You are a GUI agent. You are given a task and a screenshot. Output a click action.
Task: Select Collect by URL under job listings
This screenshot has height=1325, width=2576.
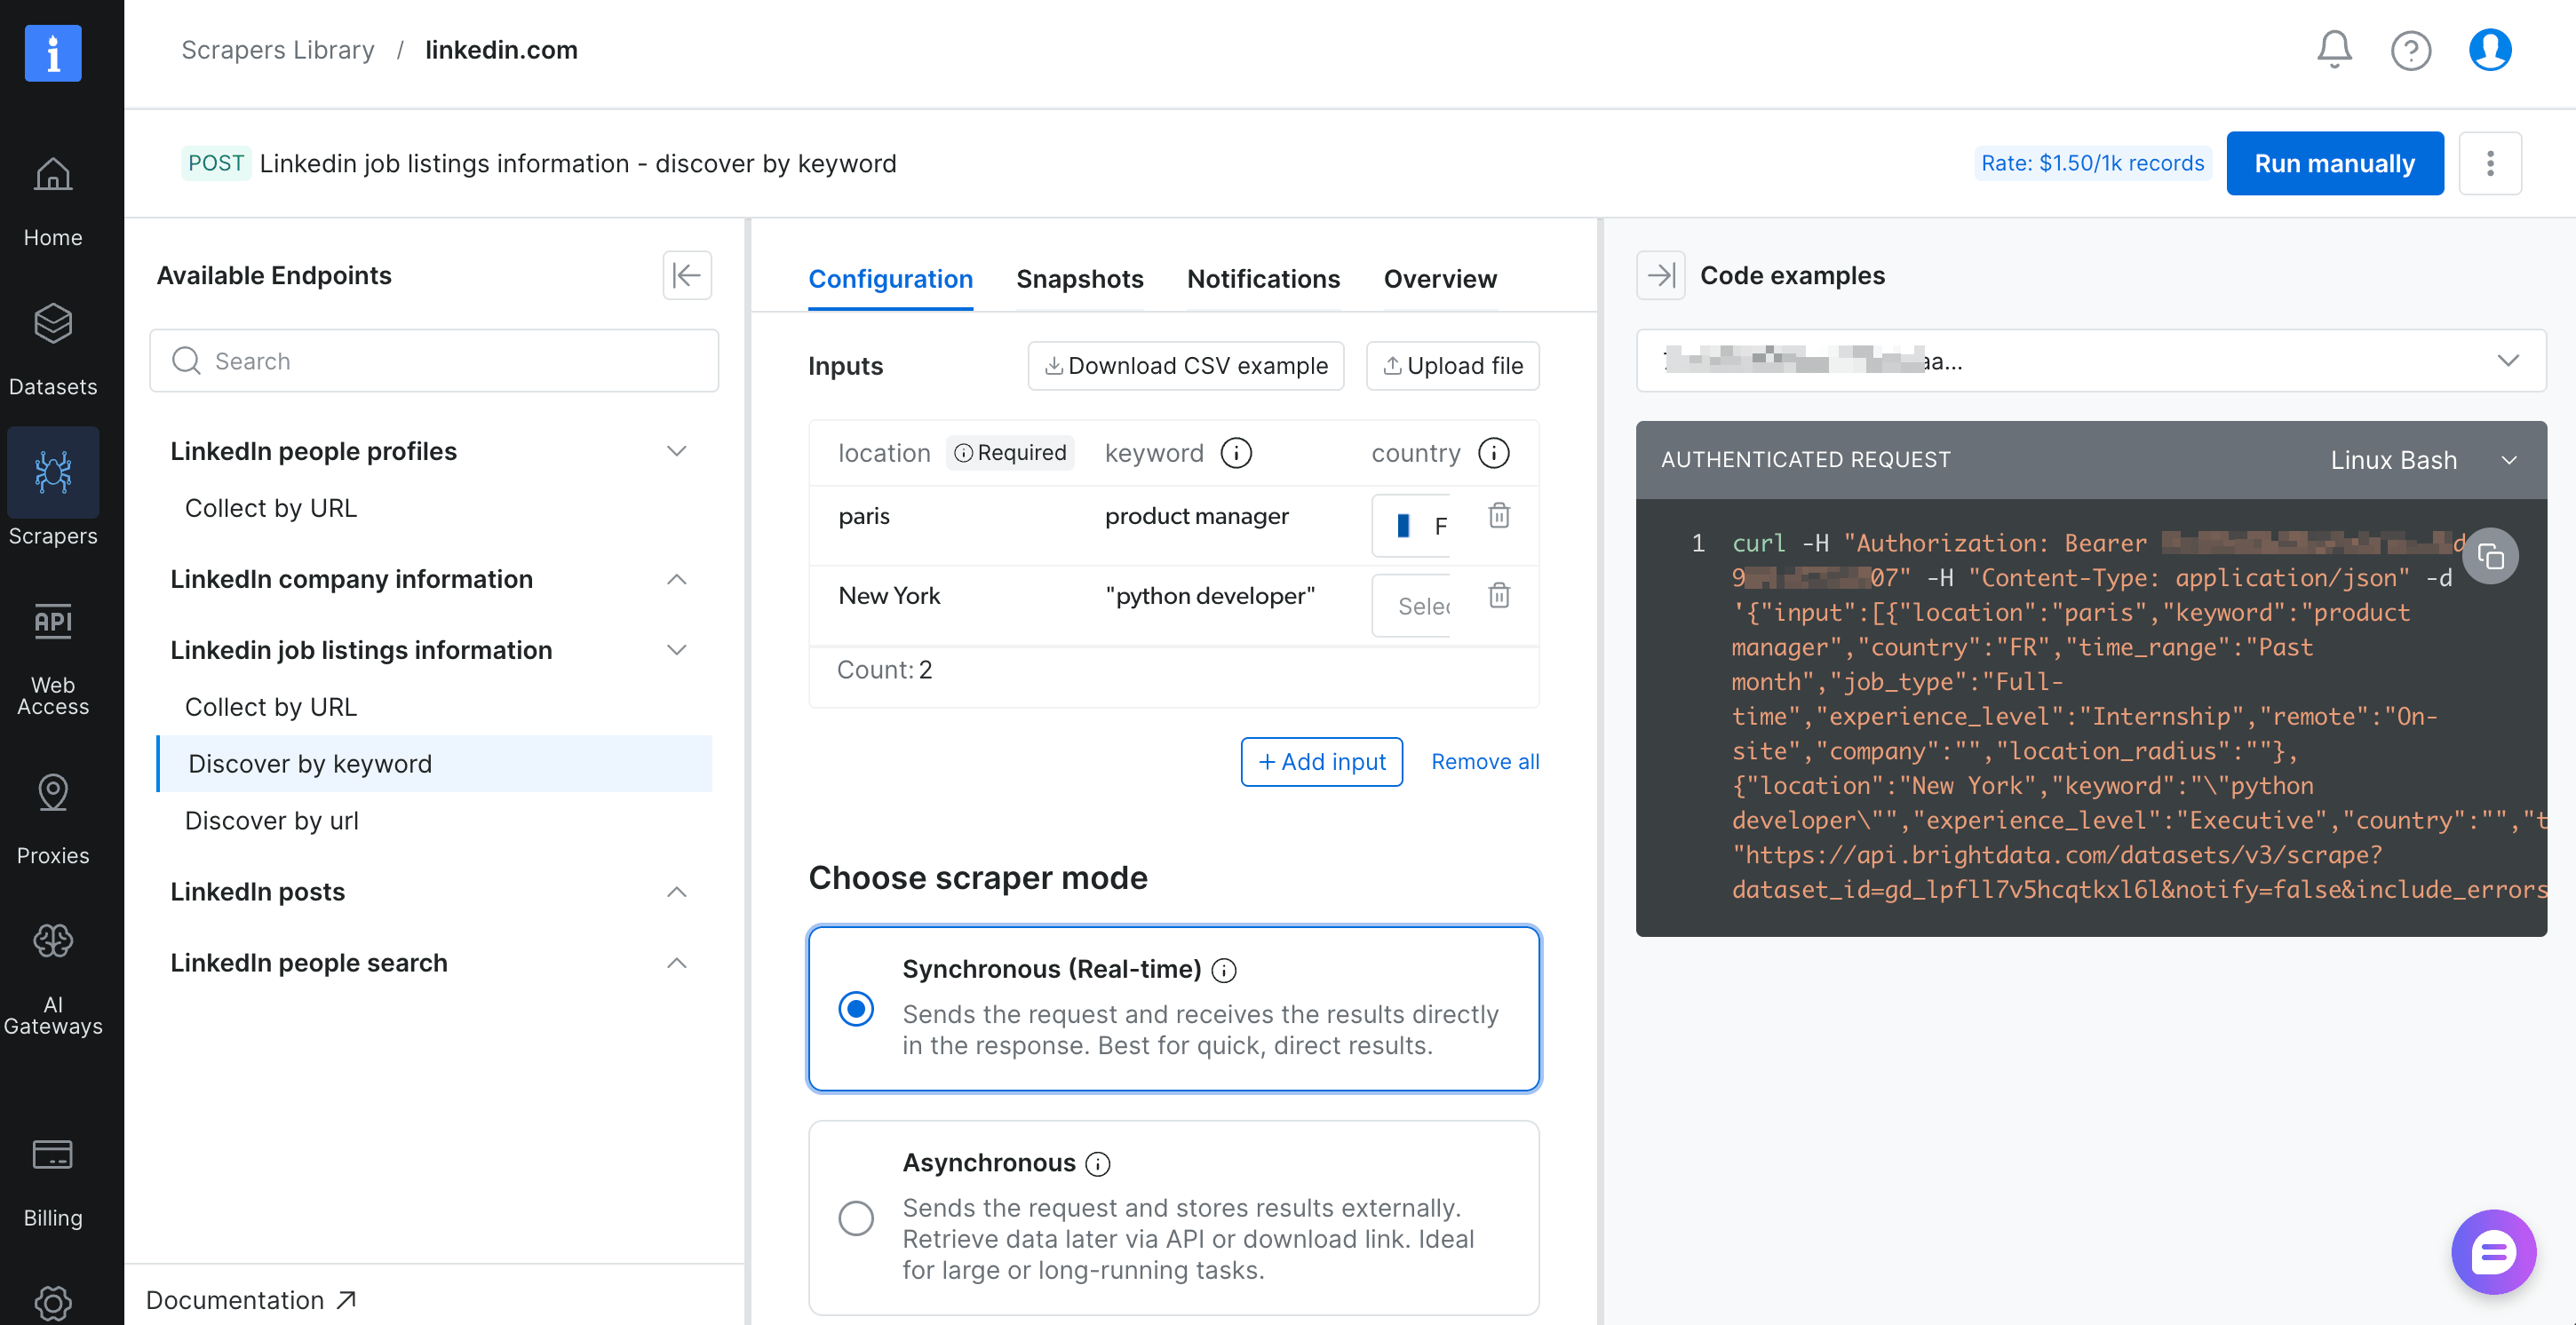pyautogui.click(x=271, y=707)
